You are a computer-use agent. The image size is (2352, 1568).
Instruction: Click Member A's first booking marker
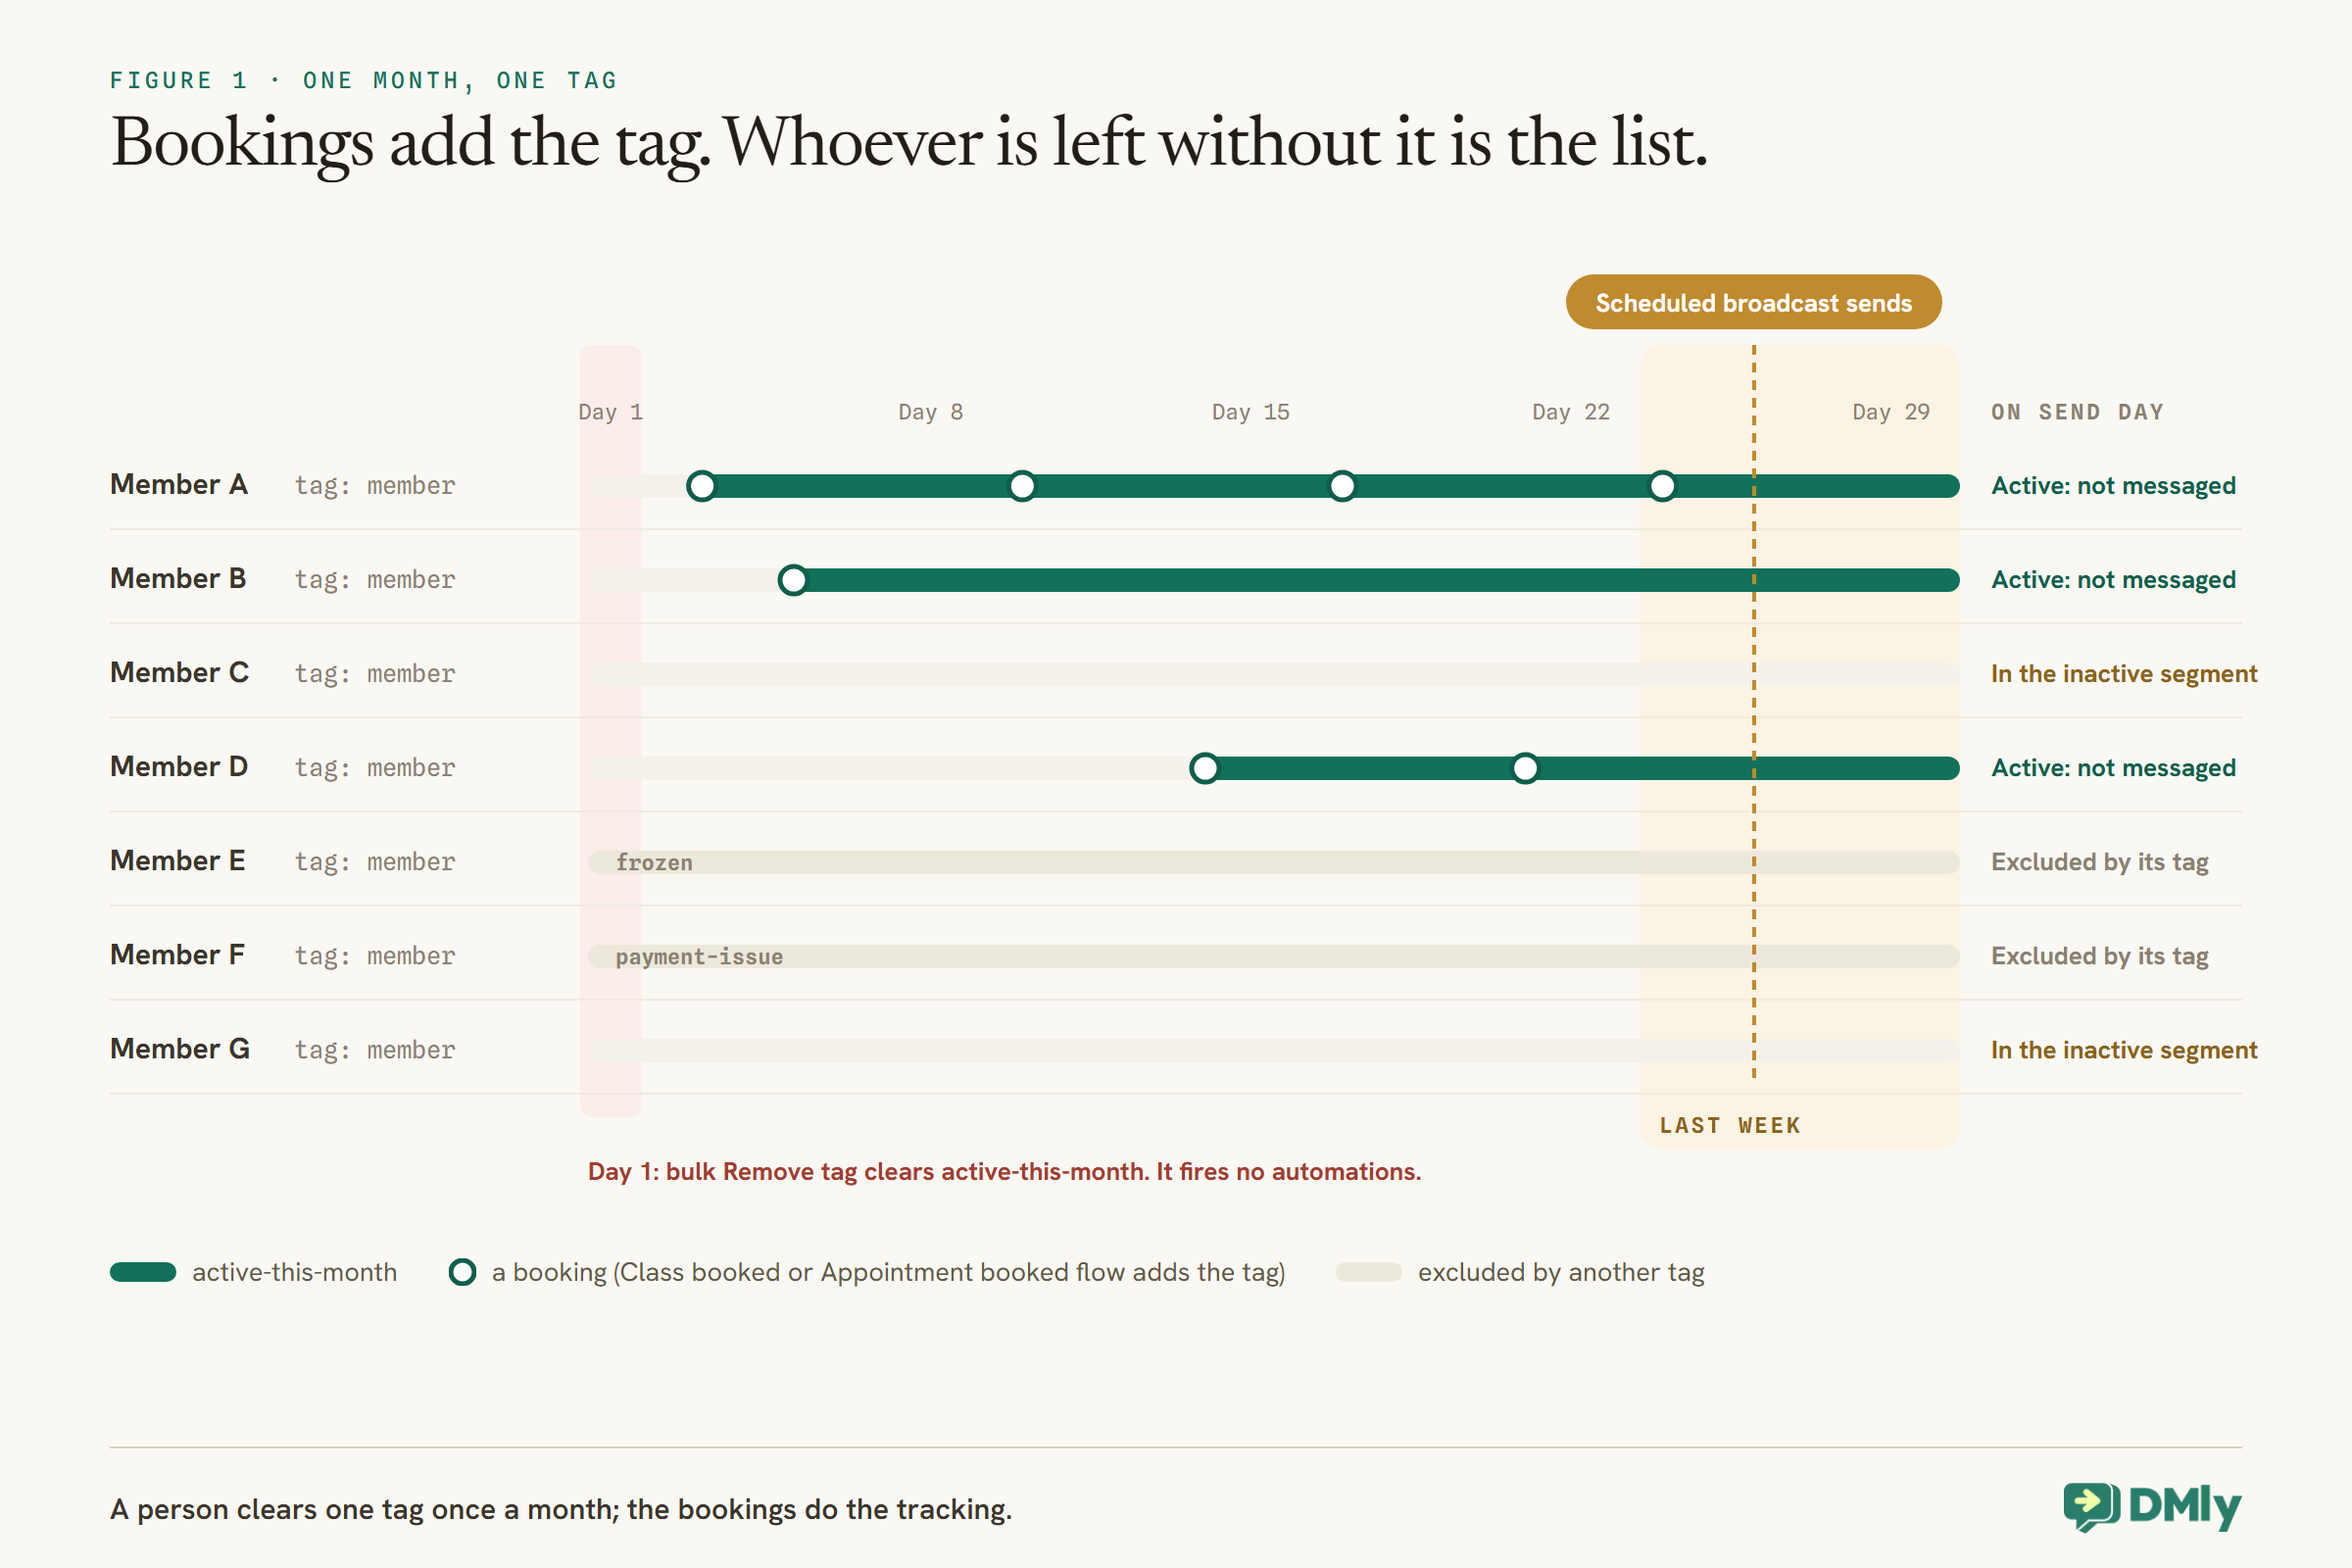pos(702,486)
